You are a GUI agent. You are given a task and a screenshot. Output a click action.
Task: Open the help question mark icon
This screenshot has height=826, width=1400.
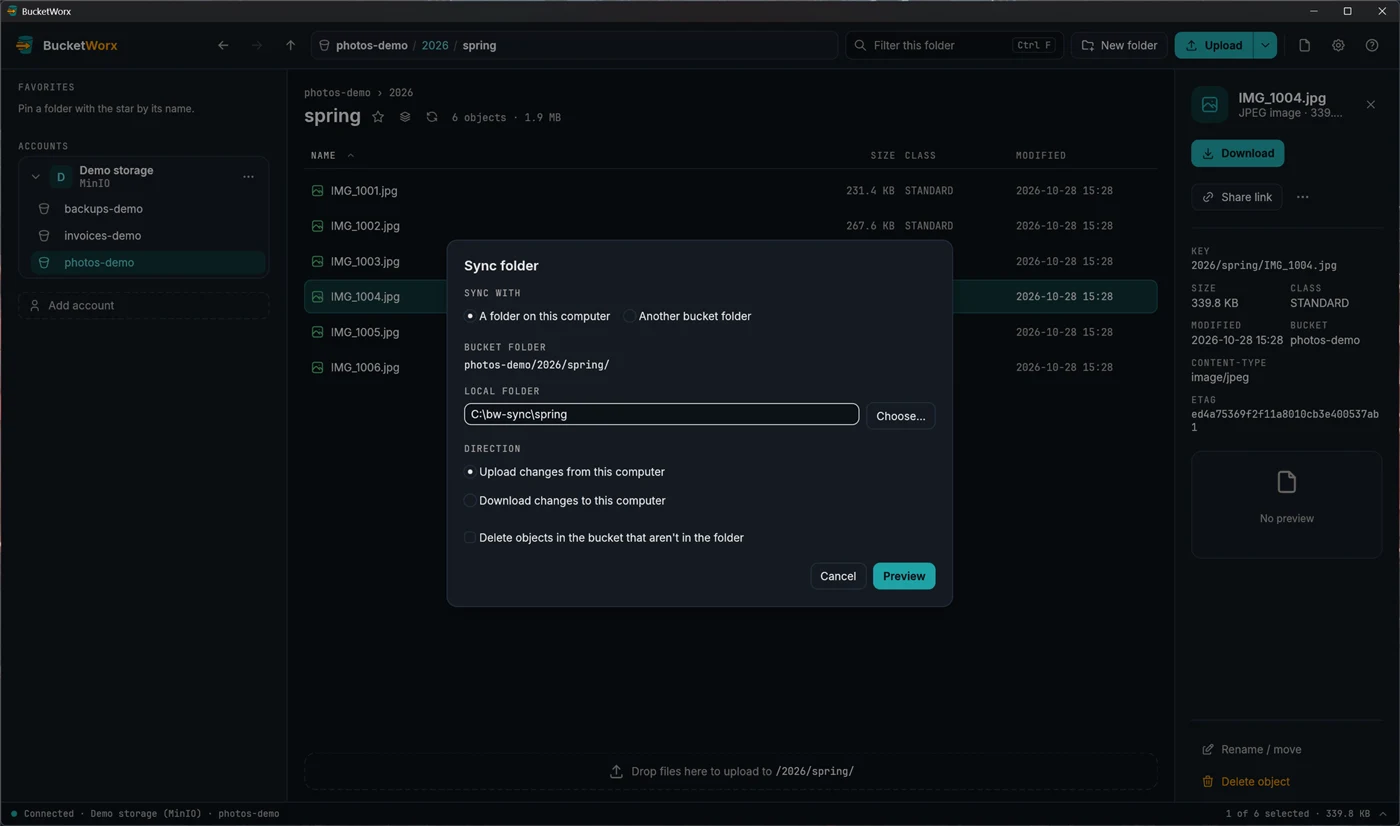[1372, 45]
